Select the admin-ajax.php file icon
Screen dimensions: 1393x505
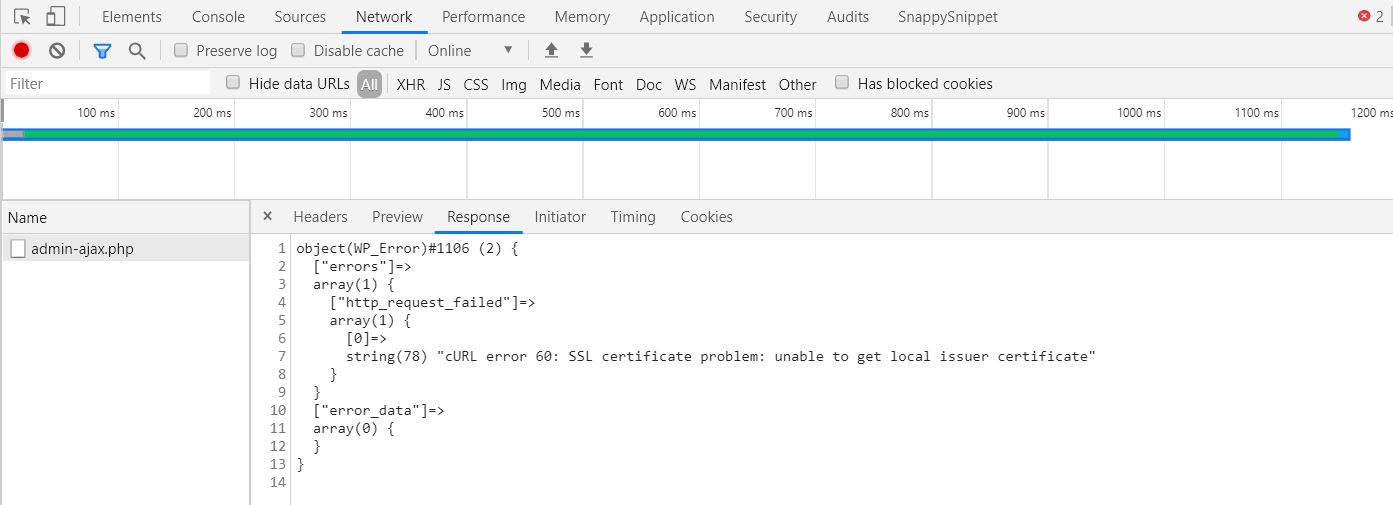coord(17,249)
